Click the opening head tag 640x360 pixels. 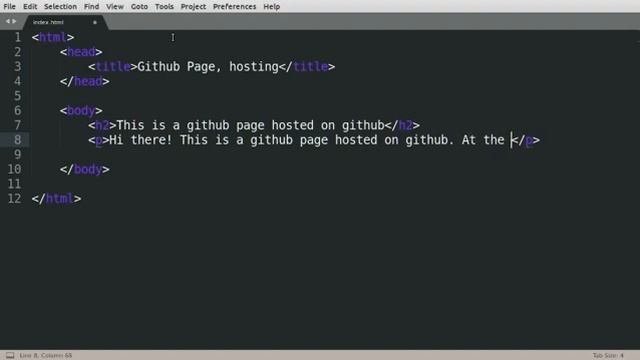[x=81, y=52]
